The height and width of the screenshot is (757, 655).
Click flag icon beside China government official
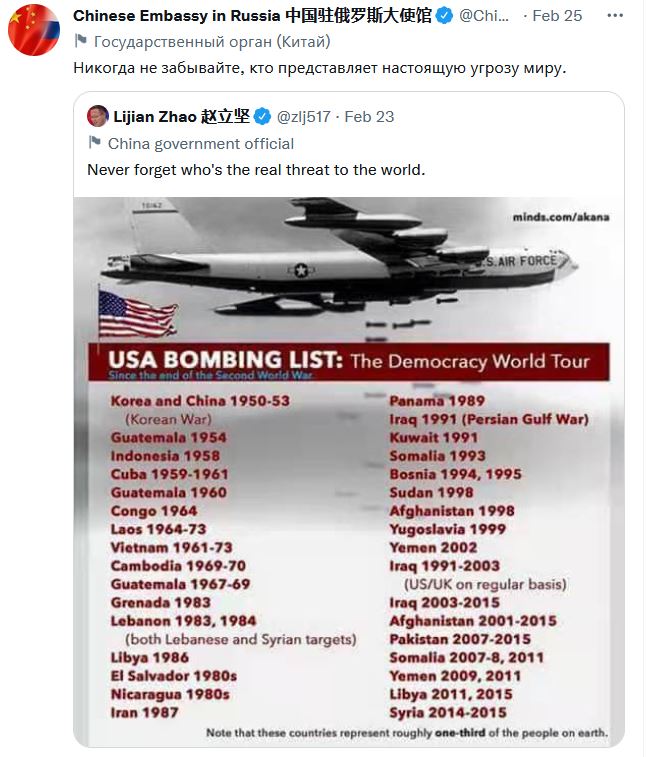pyautogui.click(x=95, y=143)
